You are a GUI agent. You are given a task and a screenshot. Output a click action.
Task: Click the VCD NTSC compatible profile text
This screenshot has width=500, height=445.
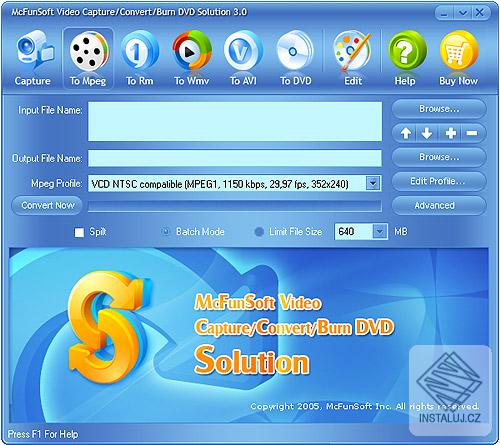[x=220, y=184]
